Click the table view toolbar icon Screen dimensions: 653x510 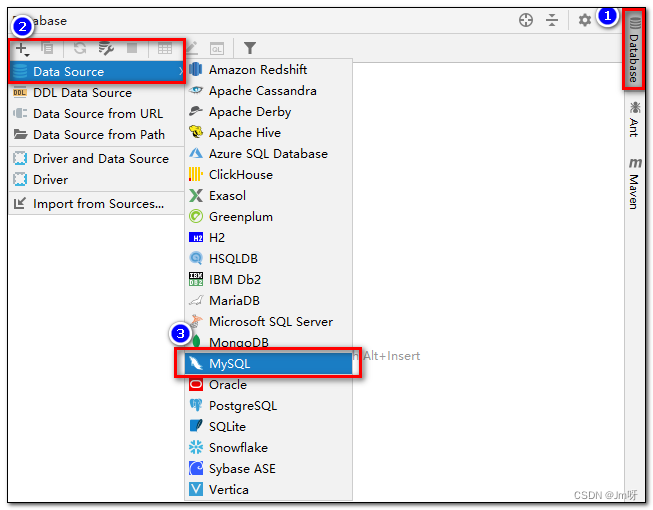tap(165, 49)
